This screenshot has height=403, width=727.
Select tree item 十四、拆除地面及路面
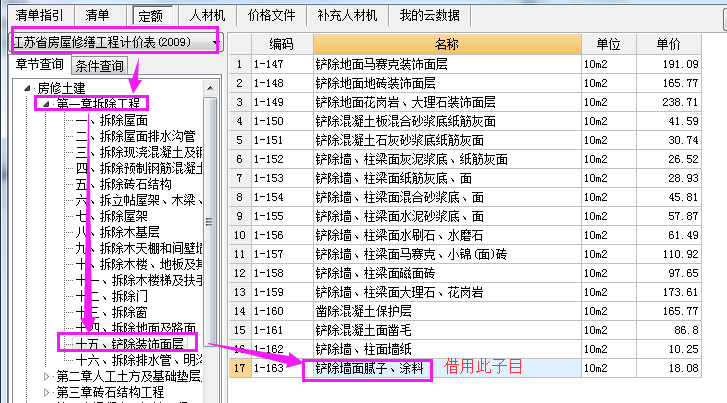coord(135,328)
